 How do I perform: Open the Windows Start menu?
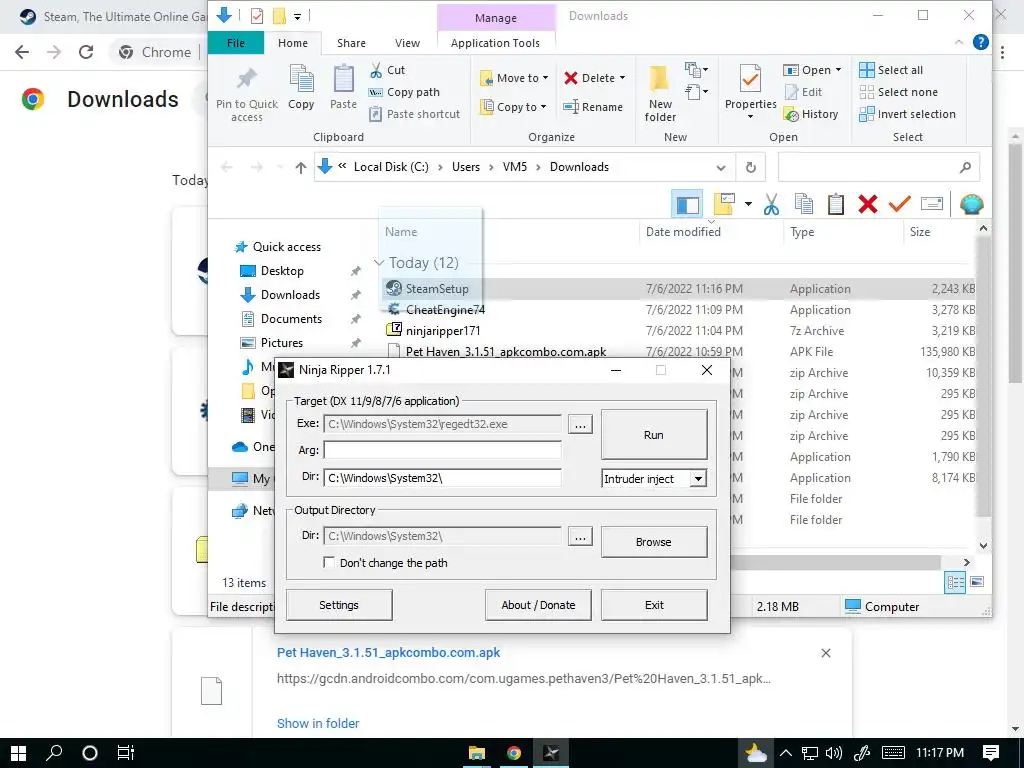pos(18,753)
